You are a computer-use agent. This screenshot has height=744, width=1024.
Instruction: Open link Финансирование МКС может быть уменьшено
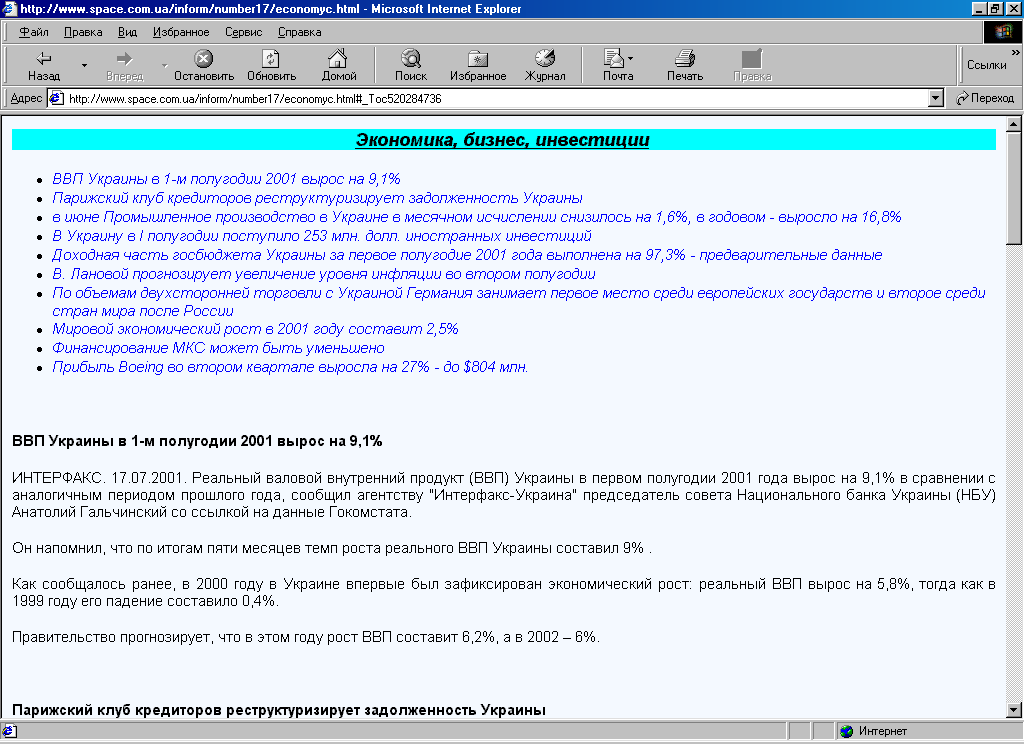pyautogui.click(x=218, y=348)
